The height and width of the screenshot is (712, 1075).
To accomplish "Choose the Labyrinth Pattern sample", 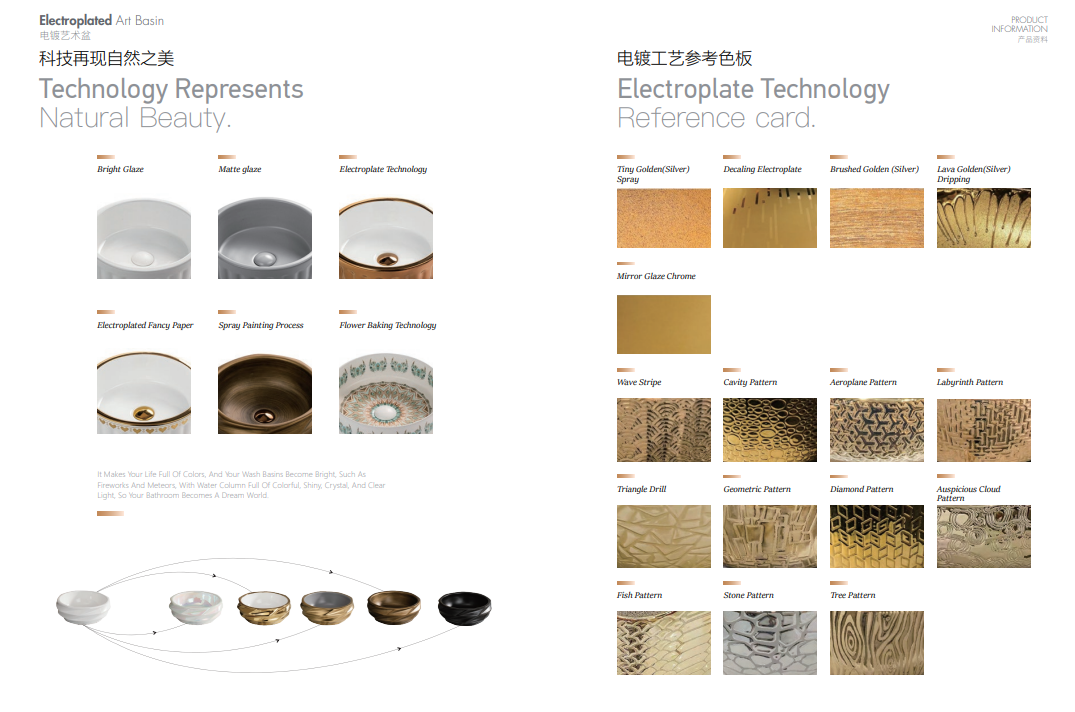I will pos(984,430).
